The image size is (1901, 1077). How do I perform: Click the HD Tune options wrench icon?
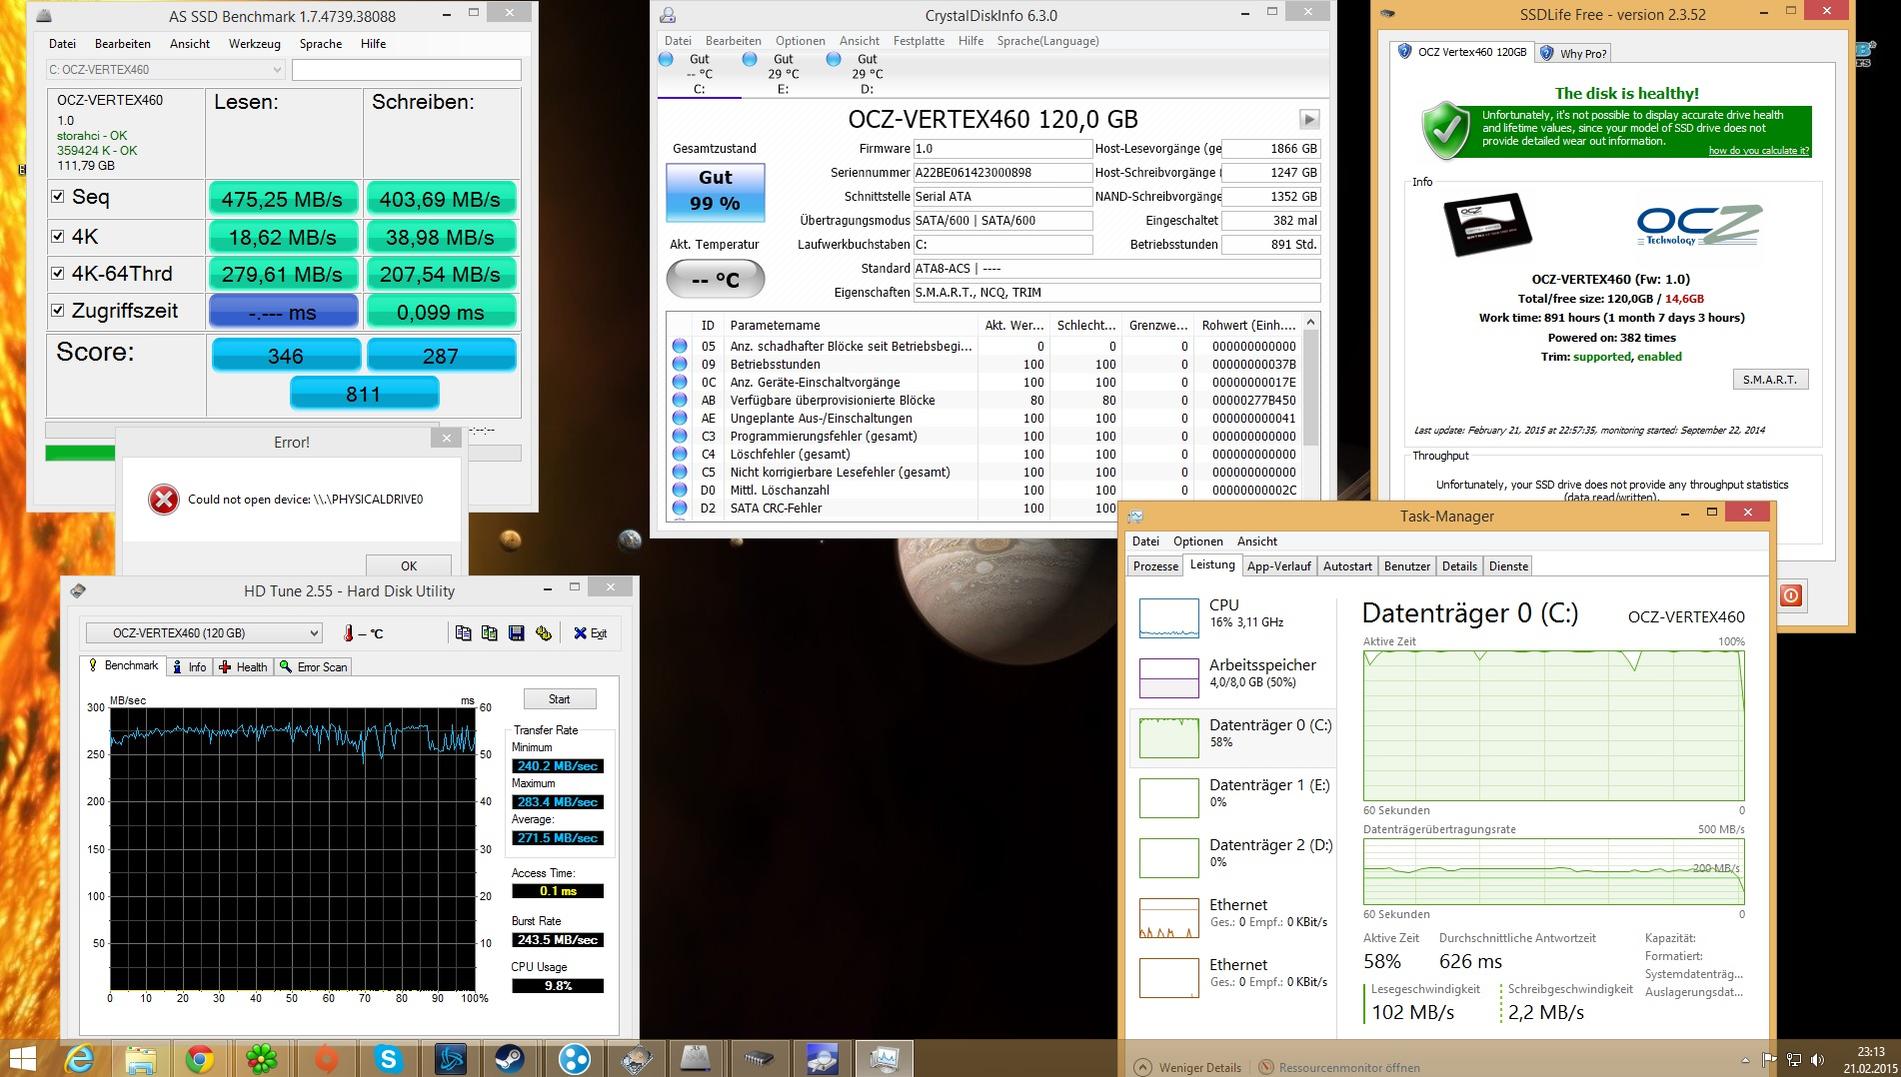coord(543,633)
